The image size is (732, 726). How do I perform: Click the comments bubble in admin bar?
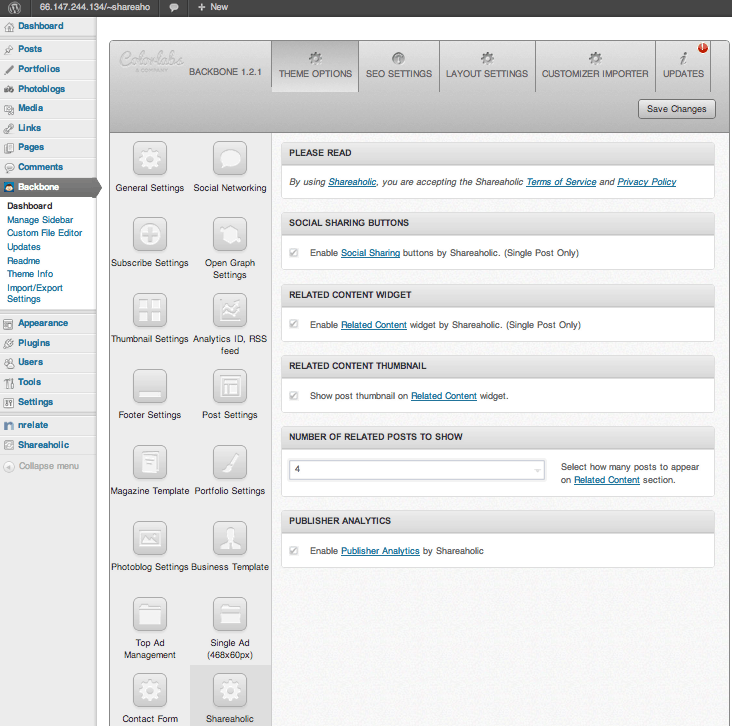[x=174, y=7]
